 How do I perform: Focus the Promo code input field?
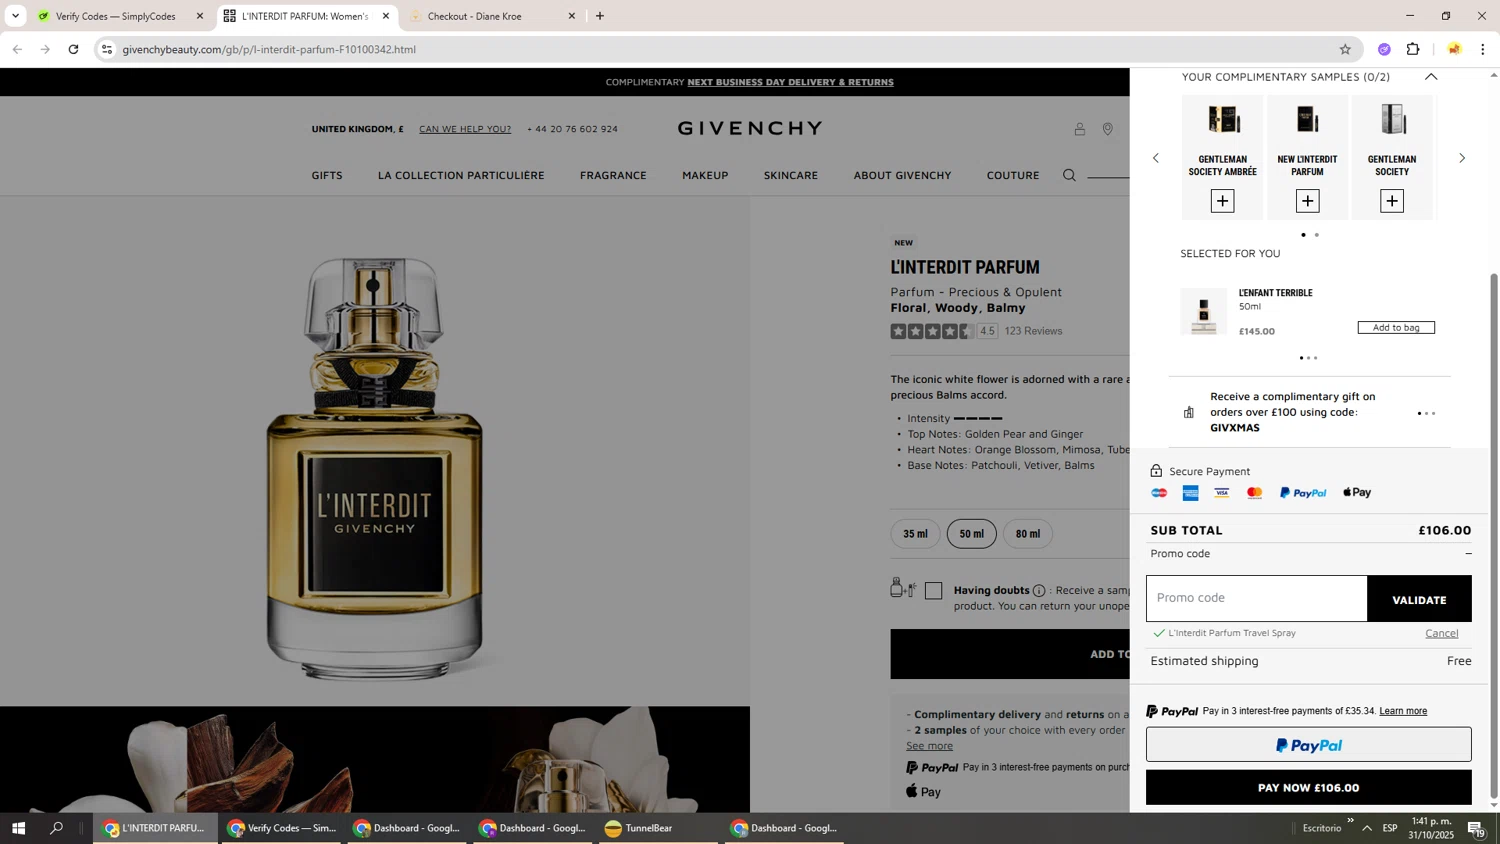coord(1256,598)
